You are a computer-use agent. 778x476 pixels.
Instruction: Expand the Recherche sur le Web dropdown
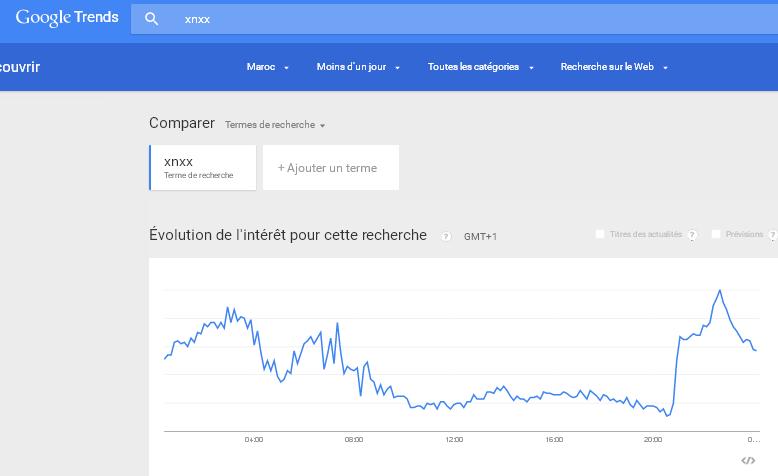(613, 67)
